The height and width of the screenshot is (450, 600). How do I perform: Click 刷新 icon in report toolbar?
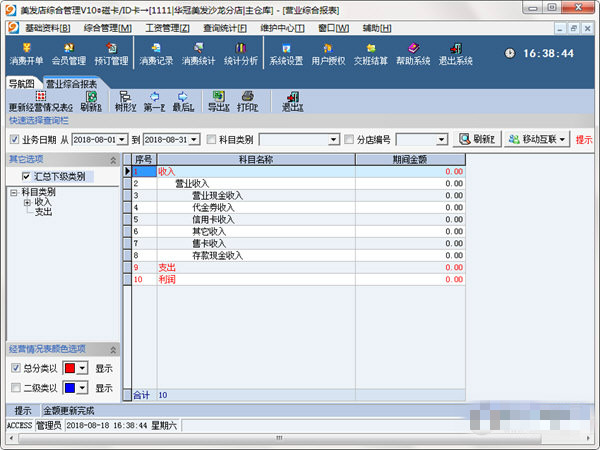click(91, 102)
